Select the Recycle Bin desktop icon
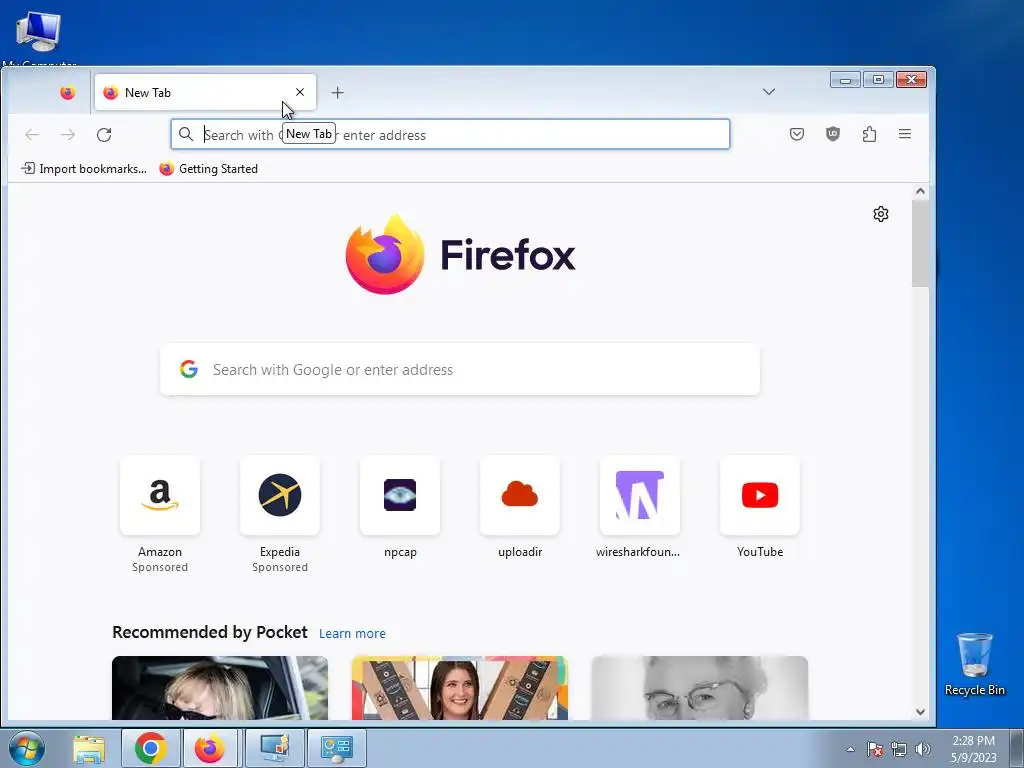 pyautogui.click(x=974, y=664)
